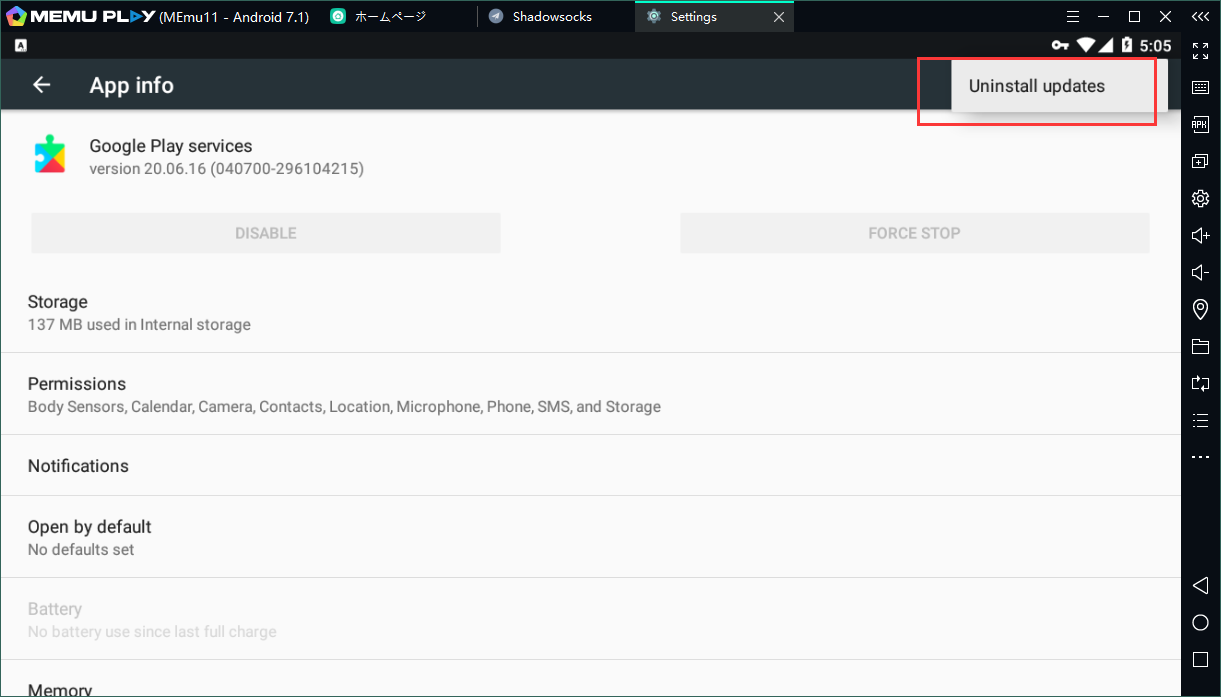Click the FORCE STOP button
The image size is (1221, 697).
coord(914,233)
